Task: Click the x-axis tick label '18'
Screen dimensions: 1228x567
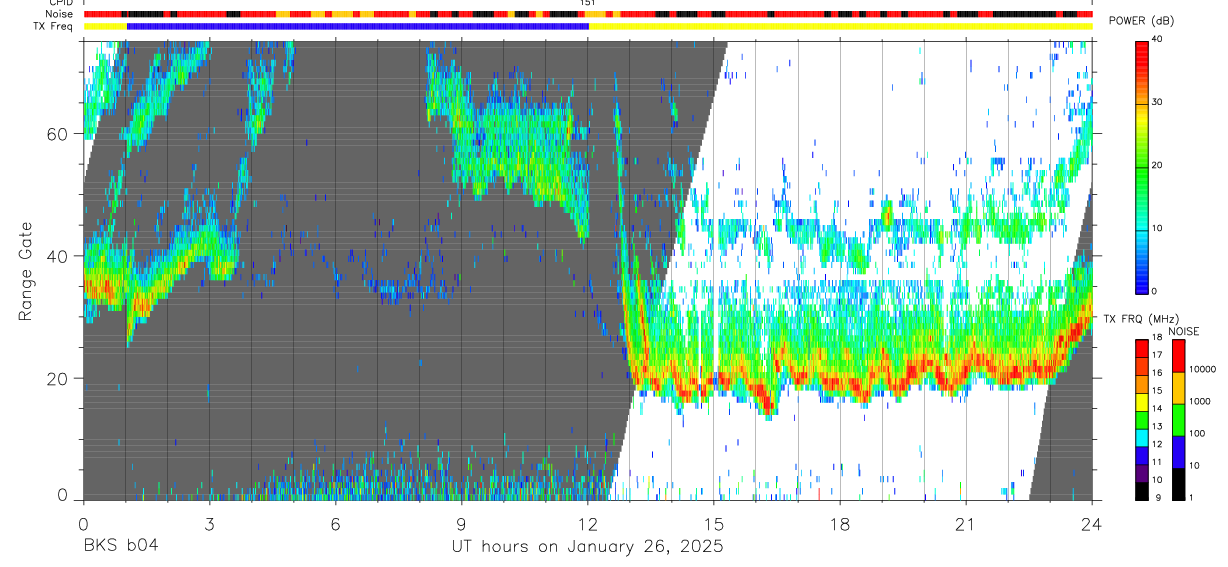Action: (840, 524)
